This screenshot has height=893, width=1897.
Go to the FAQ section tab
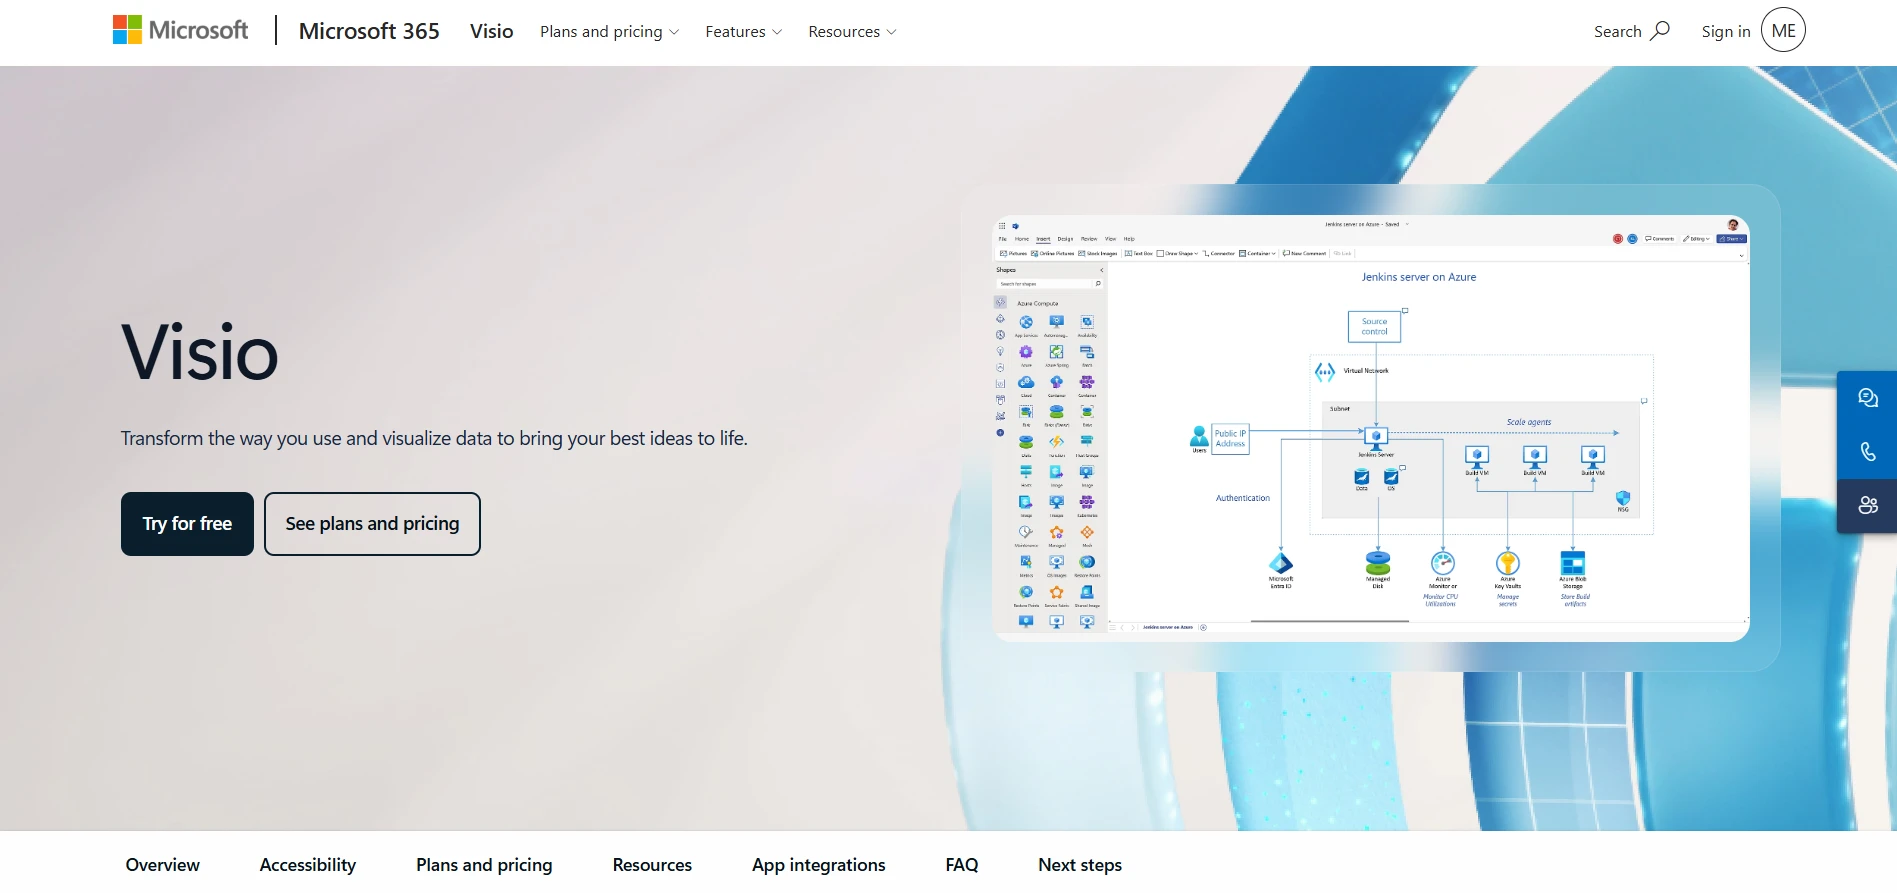[962, 865]
